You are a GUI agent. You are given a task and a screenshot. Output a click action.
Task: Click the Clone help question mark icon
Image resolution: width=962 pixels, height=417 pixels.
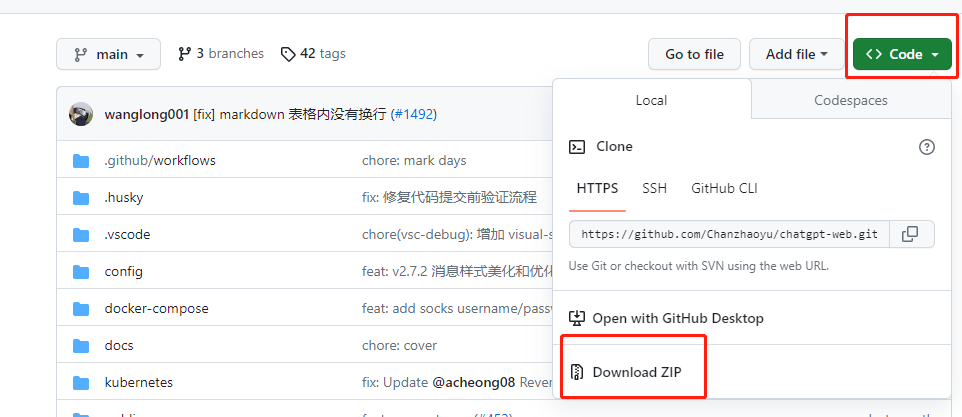[926, 147]
